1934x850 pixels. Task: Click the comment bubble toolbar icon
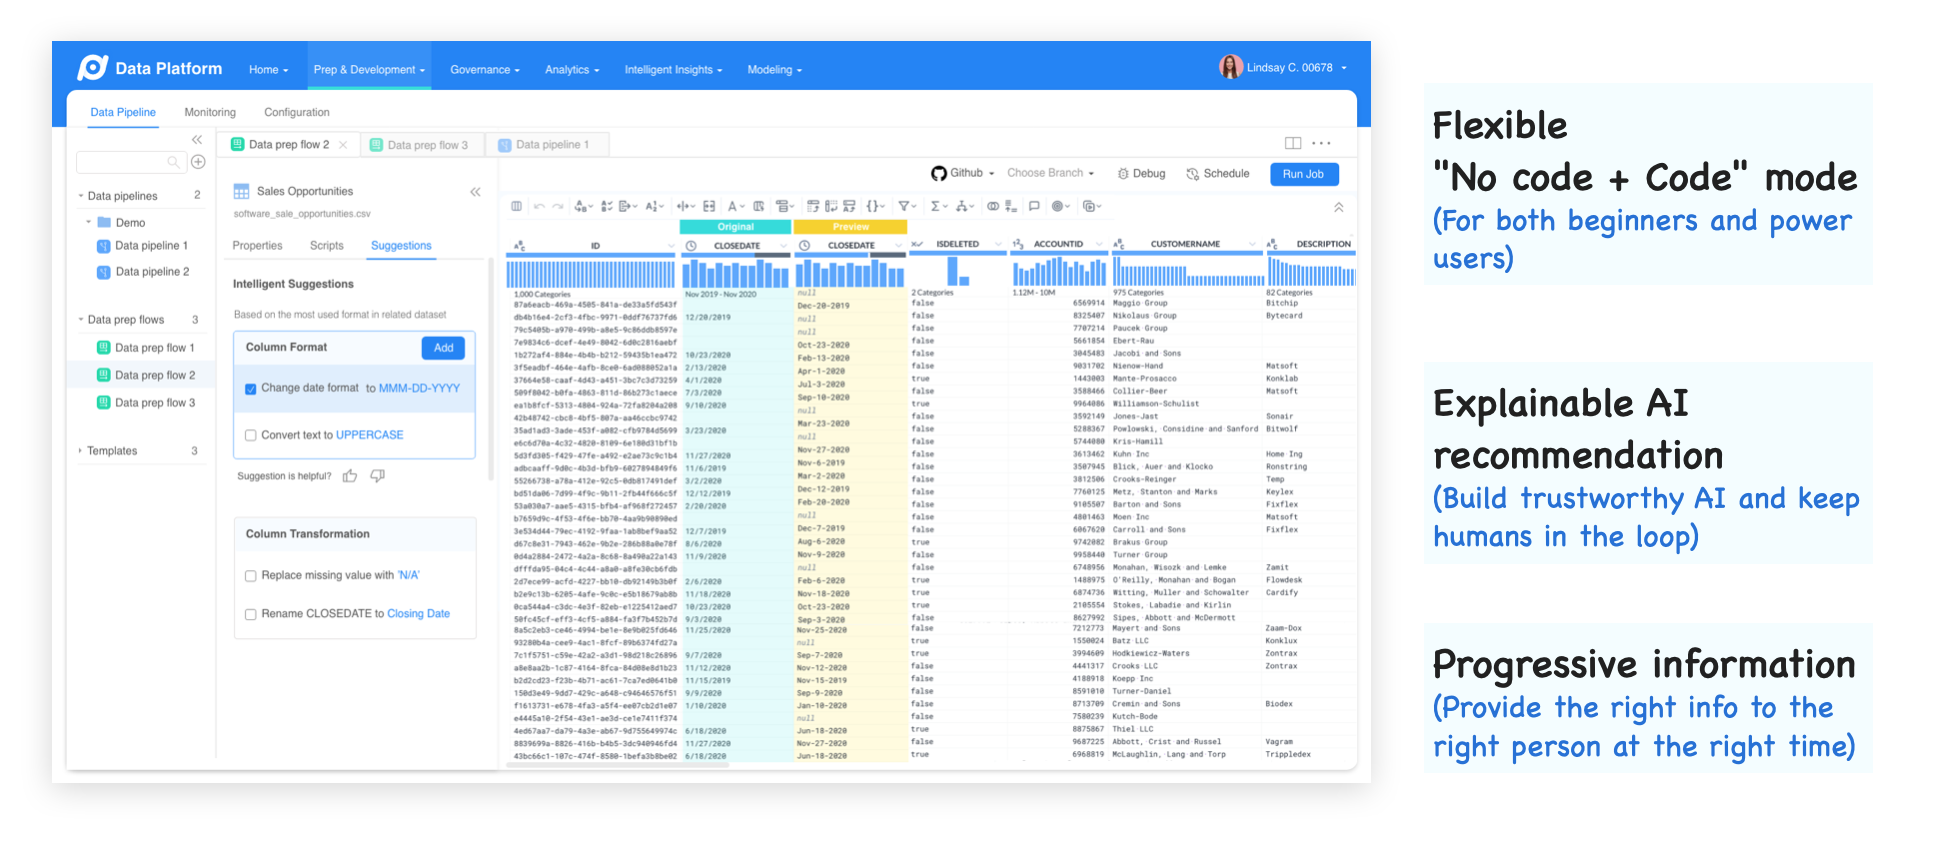click(1034, 206)
